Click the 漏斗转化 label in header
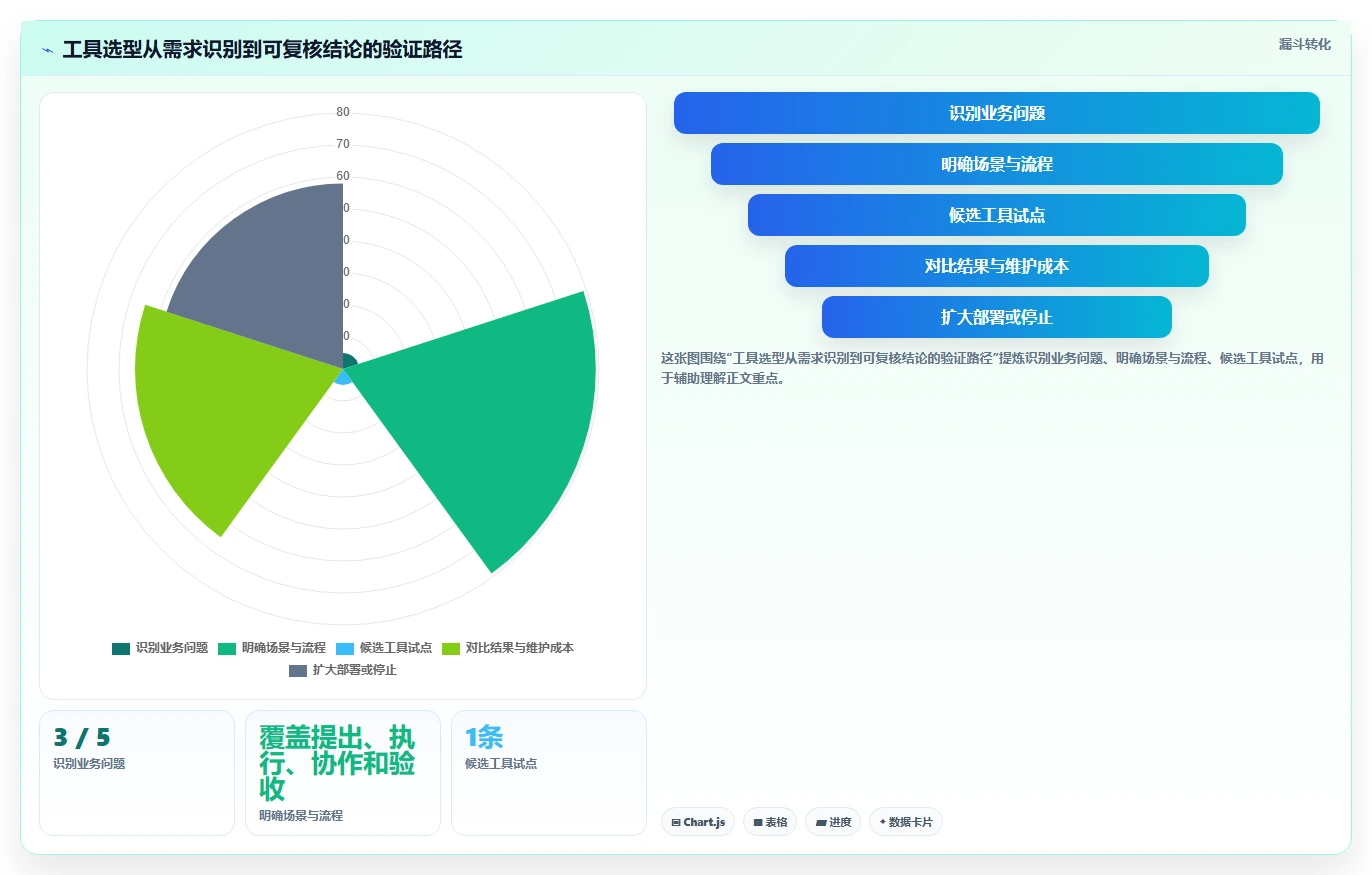Image resolution: width=1372 pixels, height=875 pixels. tap(1305, 44)
